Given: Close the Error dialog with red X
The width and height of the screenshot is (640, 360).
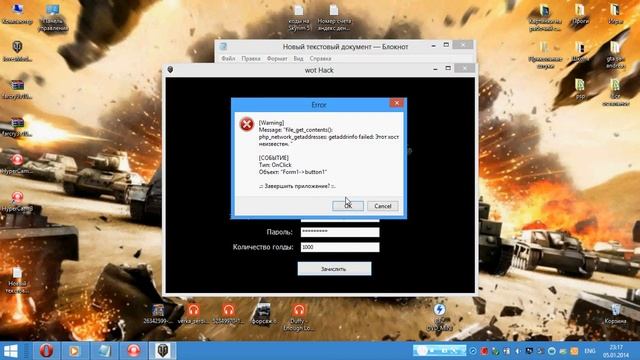Looking at the screenshot, I should point(396,103).
